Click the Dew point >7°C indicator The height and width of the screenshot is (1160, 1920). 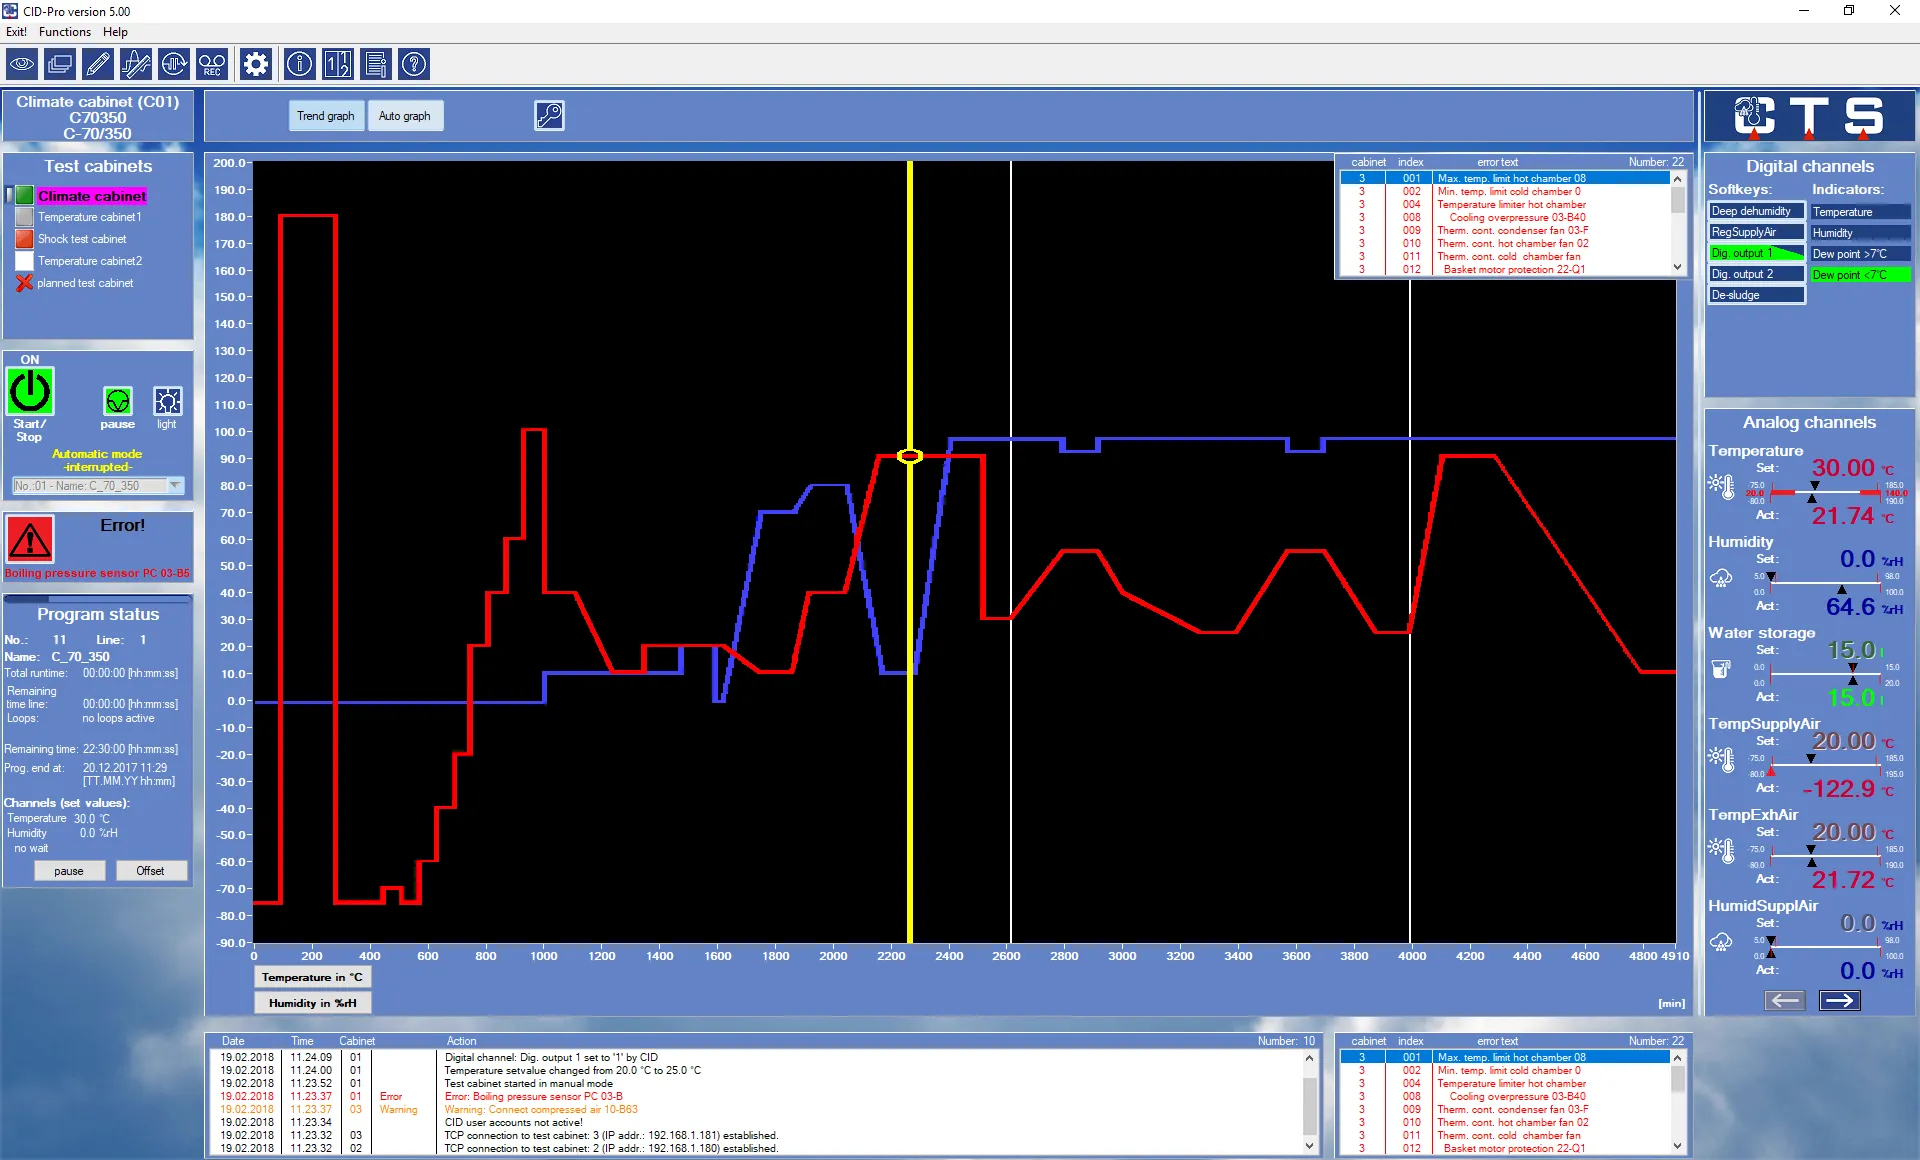(1861, 254)
